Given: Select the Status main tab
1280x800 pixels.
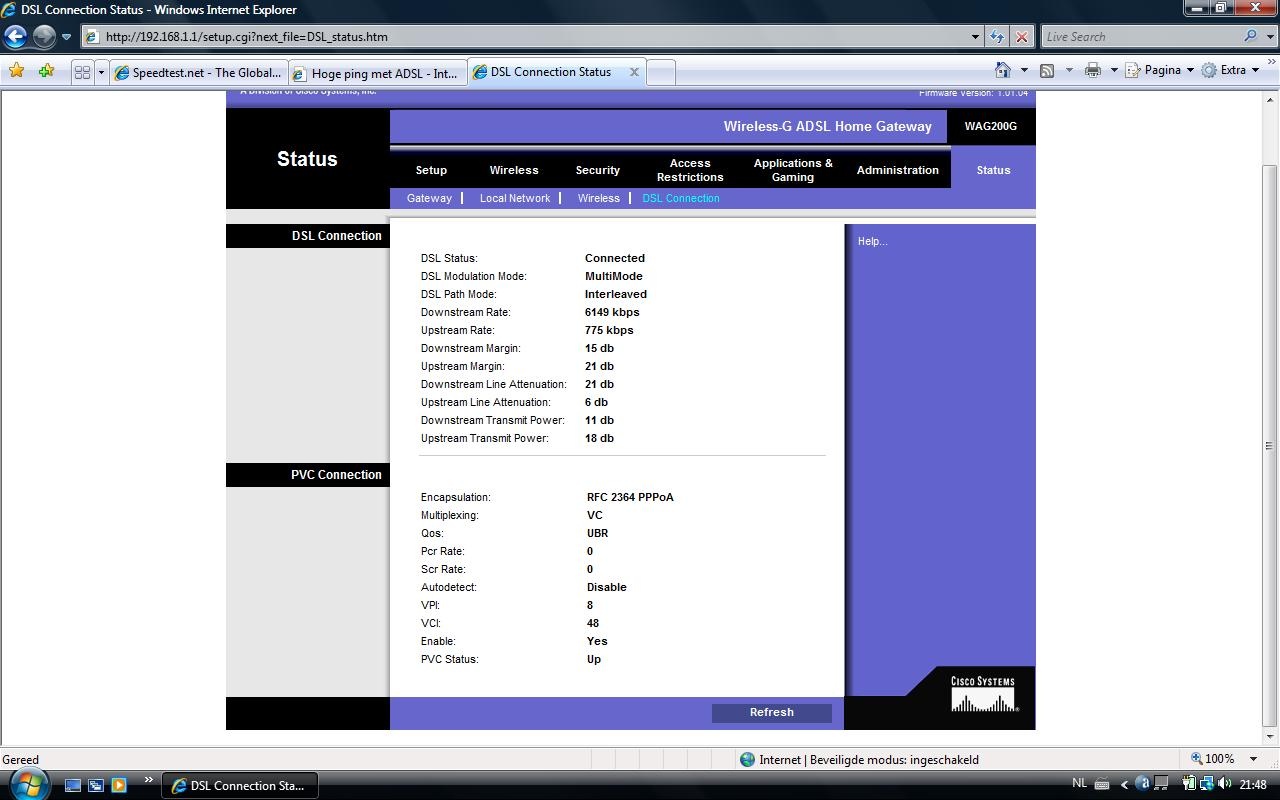Looking at the screenshot, I should pos(993,170).
